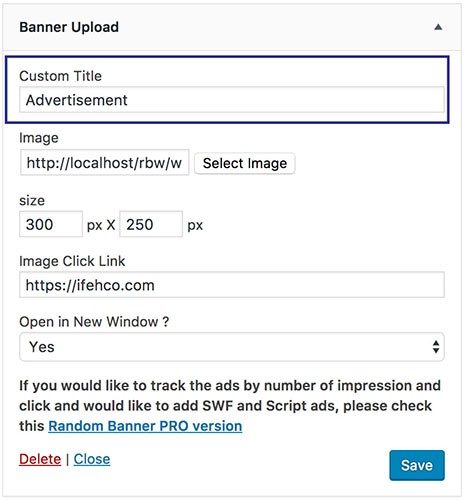Click the Image label text

pos(39,138)
